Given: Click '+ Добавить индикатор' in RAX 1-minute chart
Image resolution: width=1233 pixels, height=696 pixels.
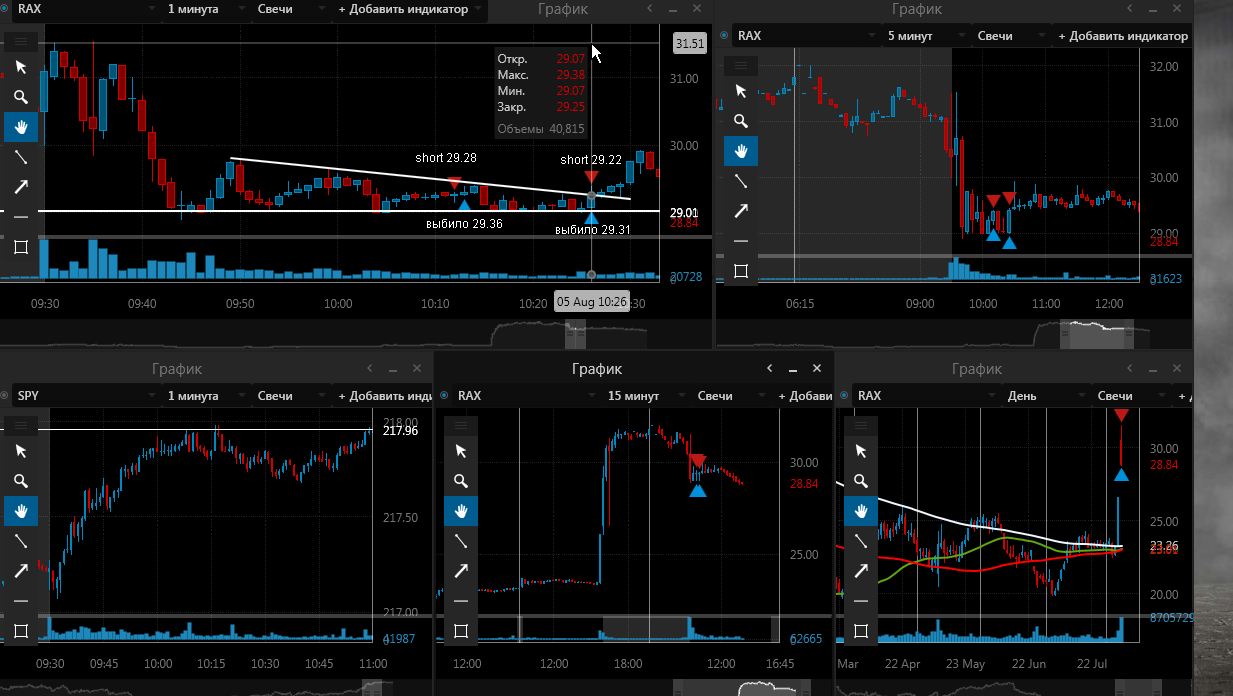Looking at the screenshot, I should pos(410,9).
